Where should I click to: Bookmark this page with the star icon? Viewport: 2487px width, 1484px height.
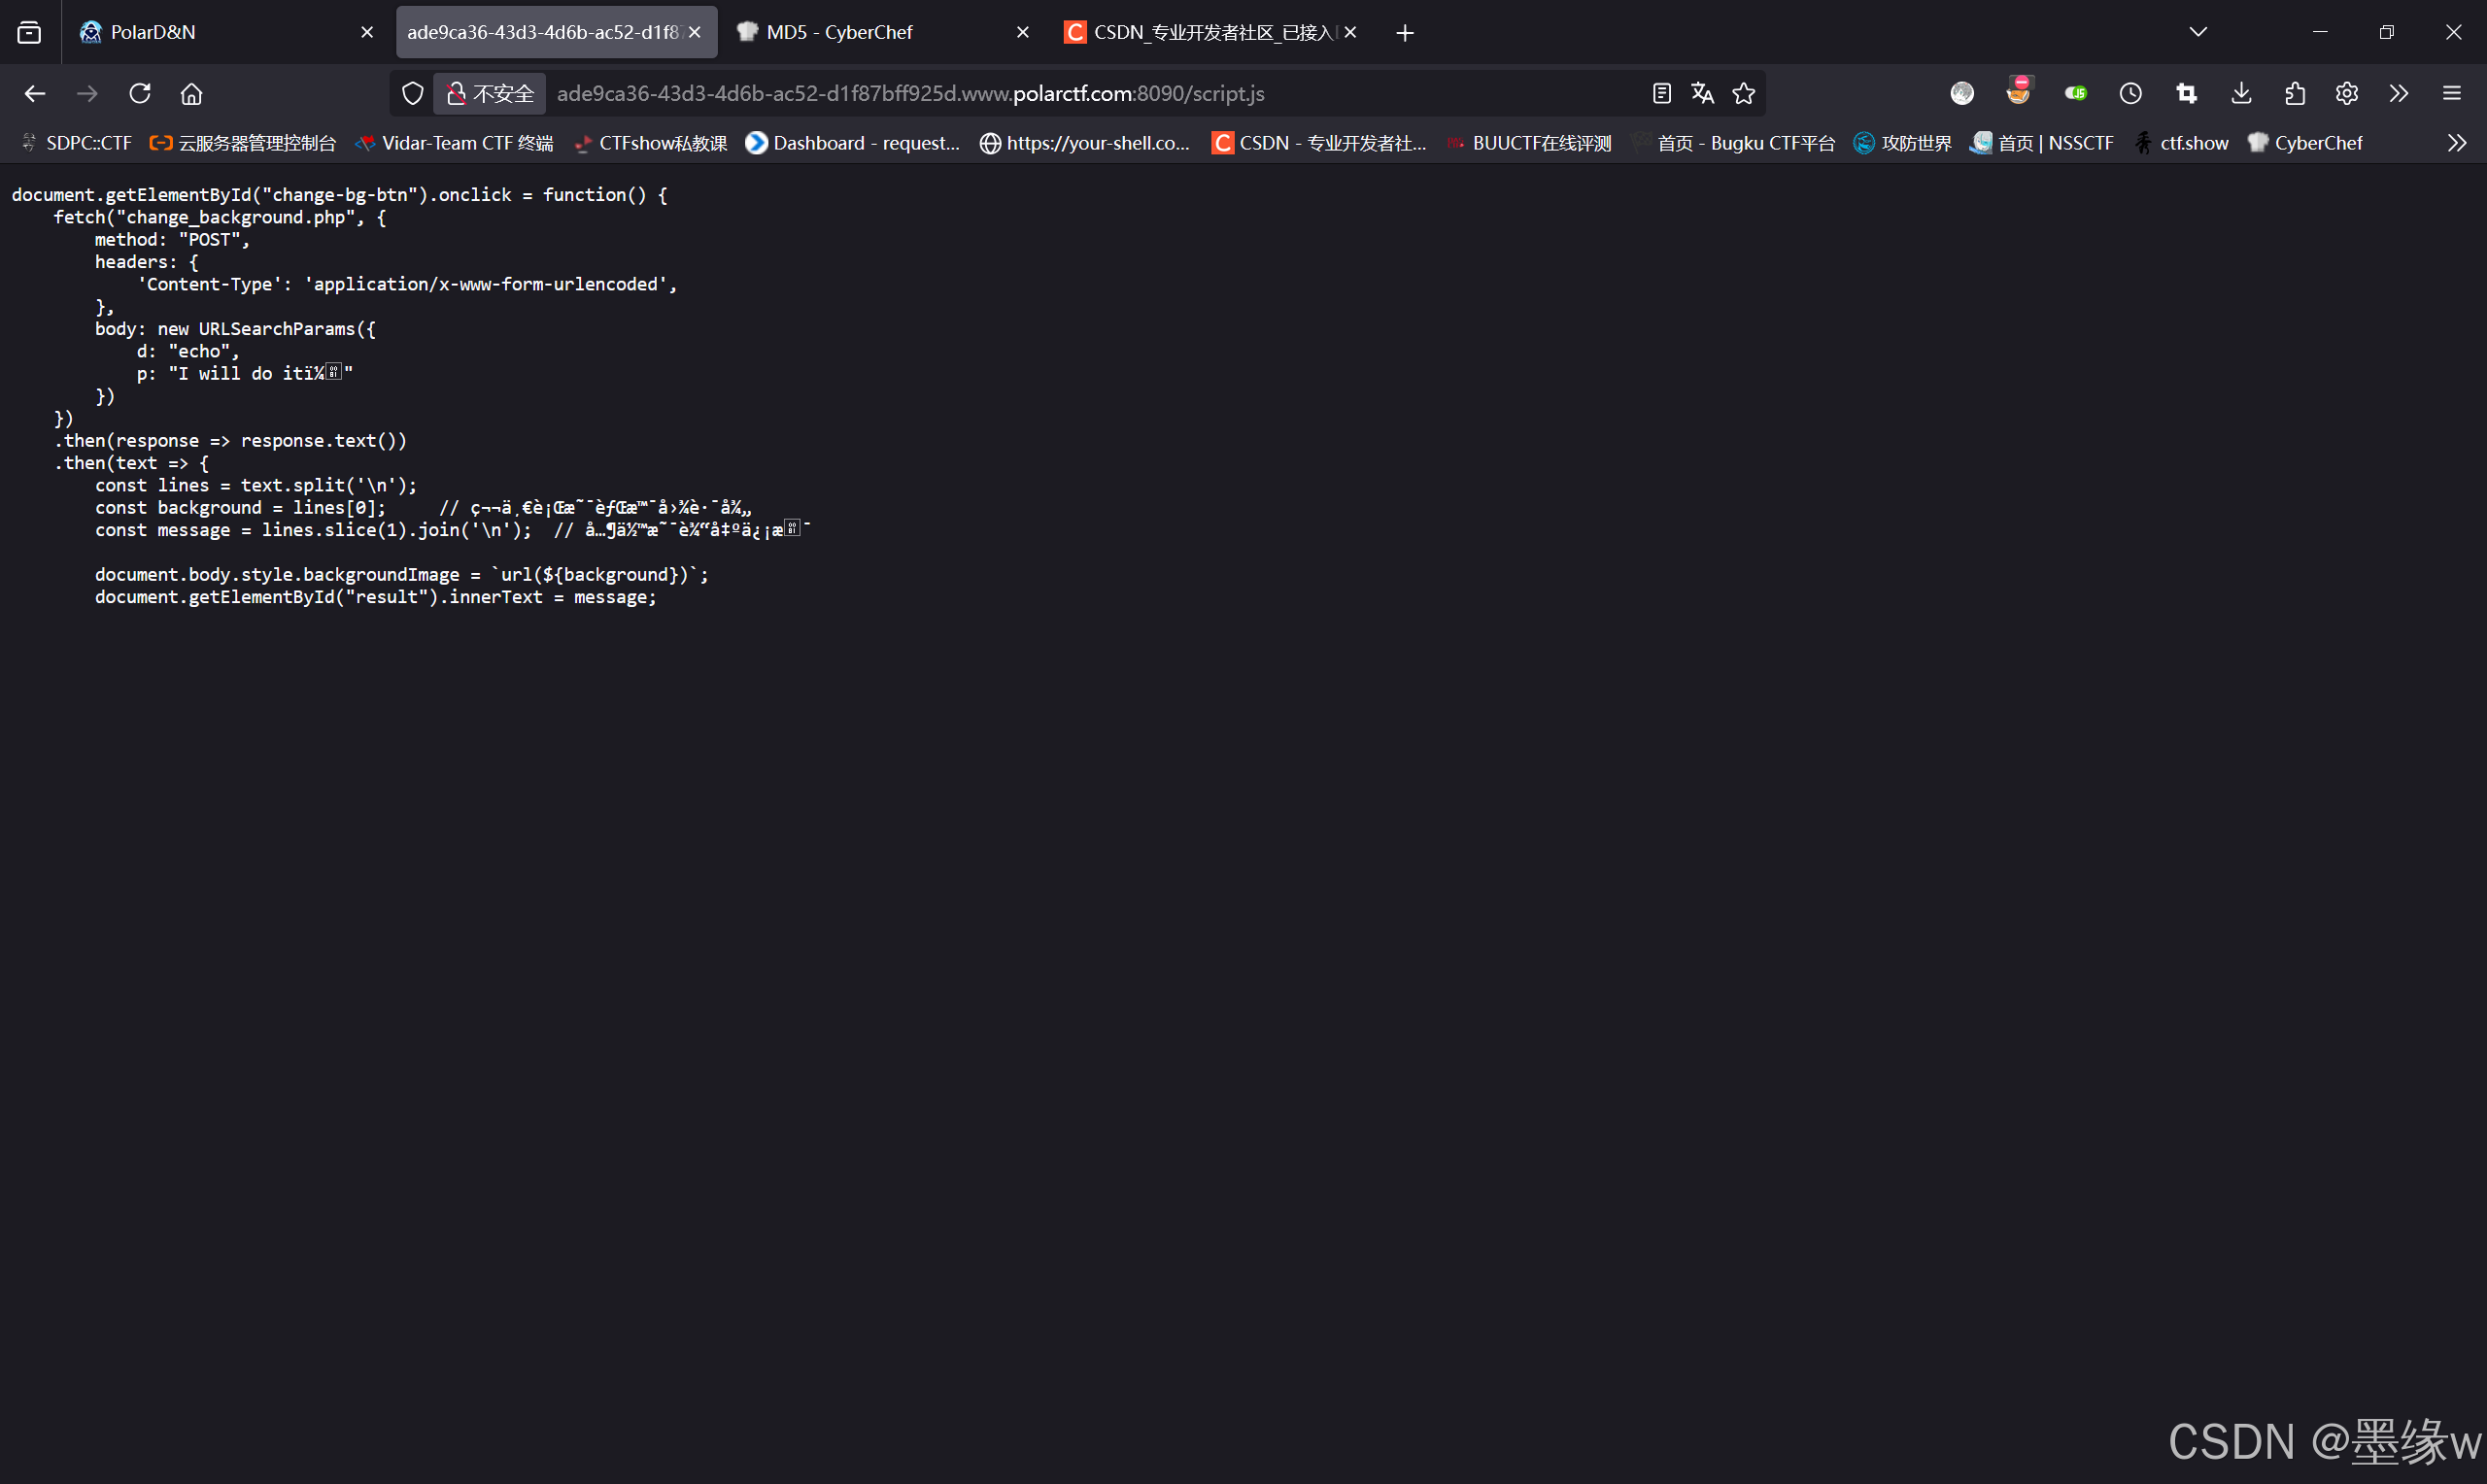click(1744, 93)
